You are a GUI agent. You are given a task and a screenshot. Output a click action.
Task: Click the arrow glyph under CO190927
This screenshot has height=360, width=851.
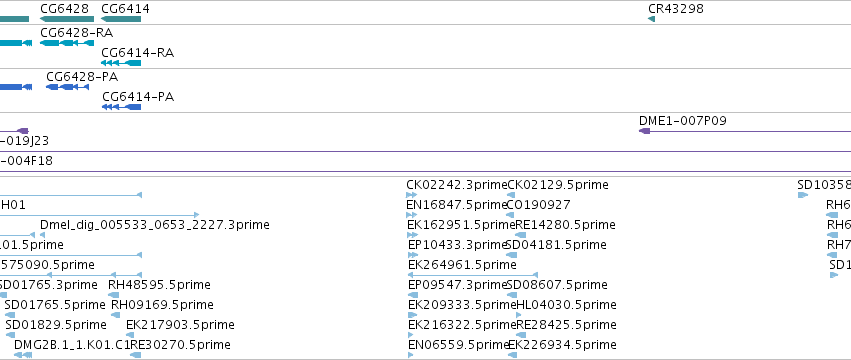point(510,215)
